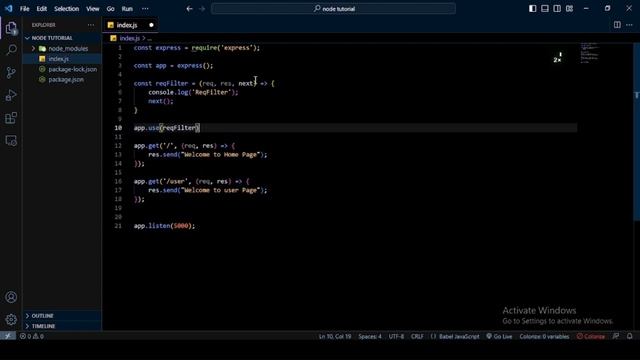Click the Colorize status bar button

click(591, 336)
